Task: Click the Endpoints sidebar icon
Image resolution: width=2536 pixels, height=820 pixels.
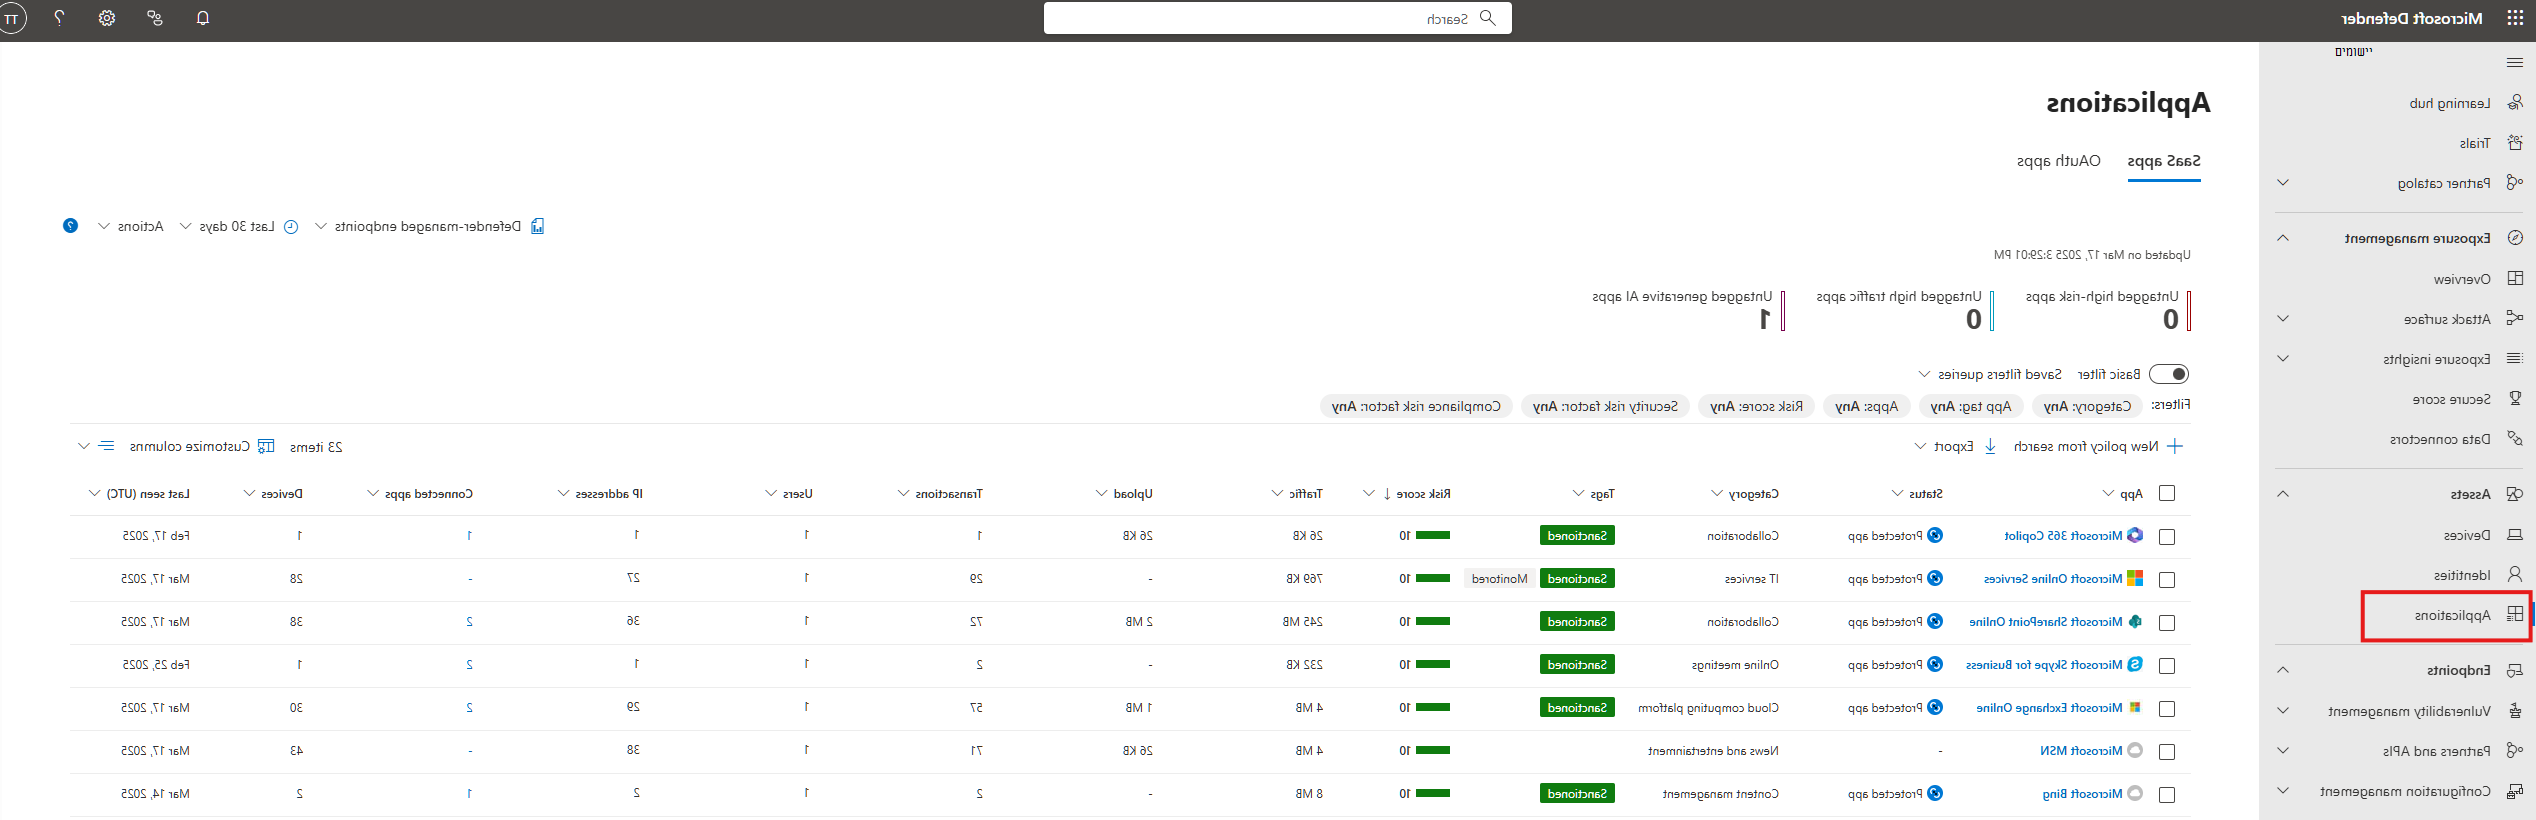Action: pyautogui.click(x=2515, y=670)
